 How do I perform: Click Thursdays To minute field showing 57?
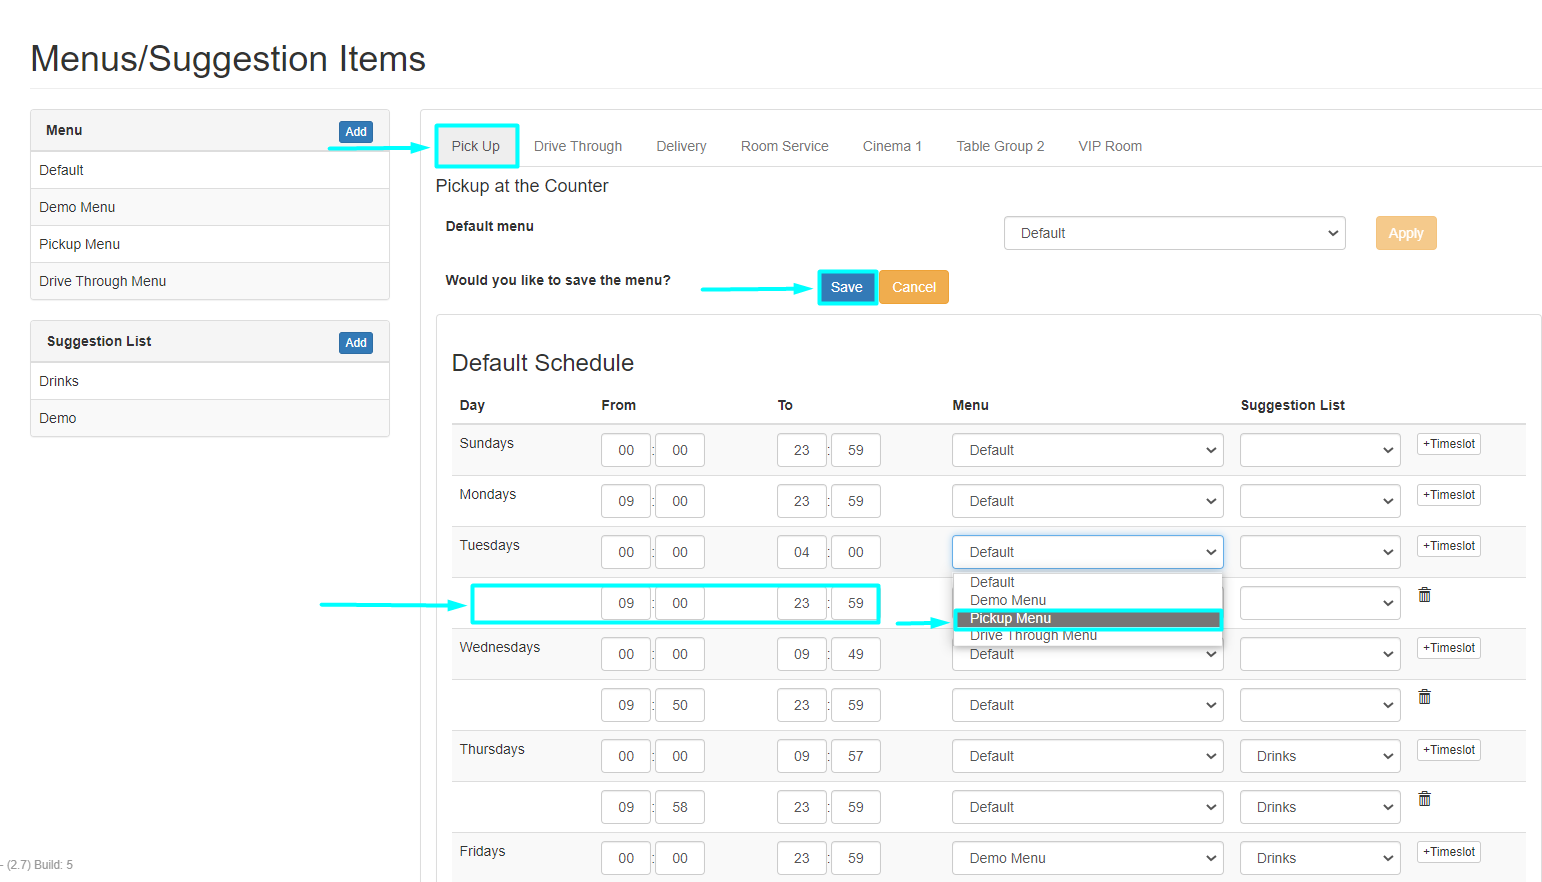point(856,756)
